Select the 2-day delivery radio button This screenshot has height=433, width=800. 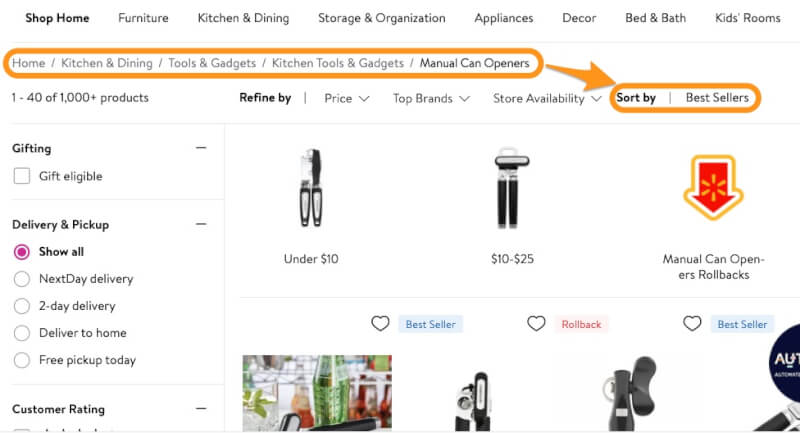[x=22, y=306]
